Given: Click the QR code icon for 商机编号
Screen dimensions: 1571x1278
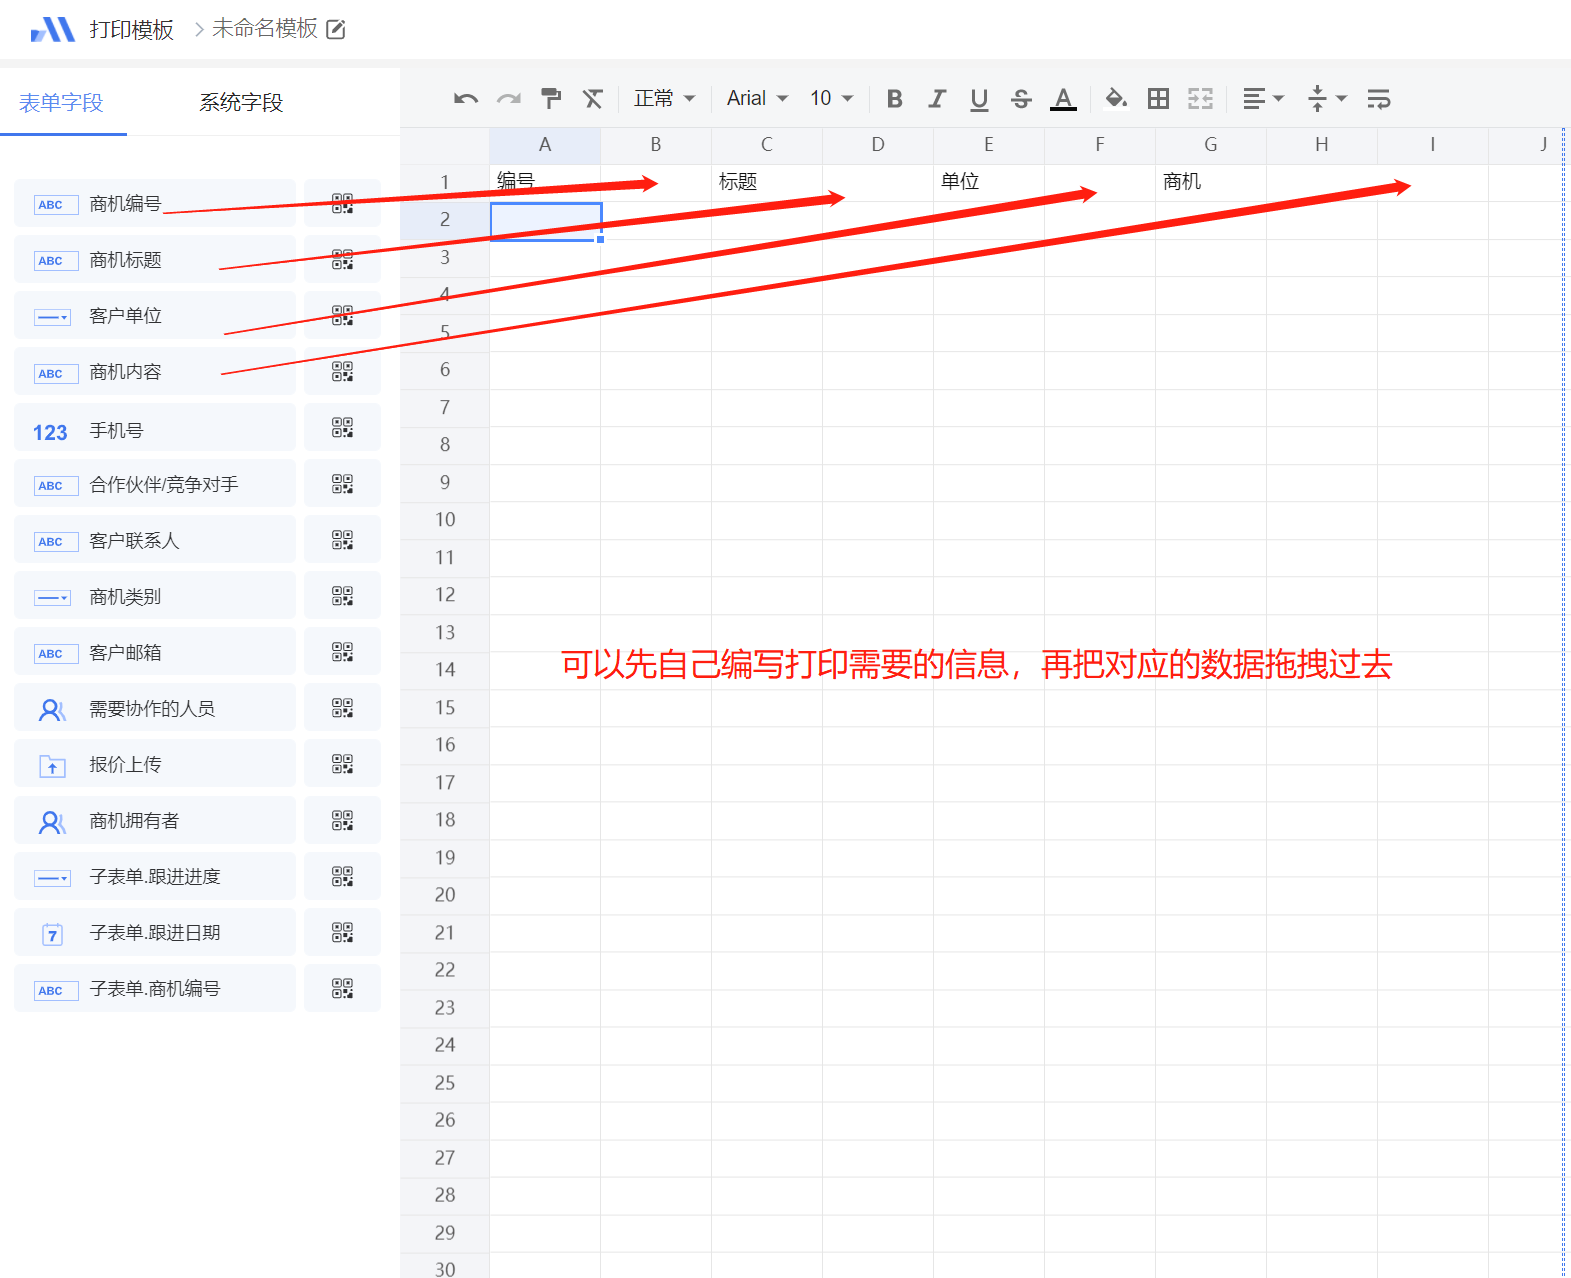Looking at the screenshot, I should [342, 204].
